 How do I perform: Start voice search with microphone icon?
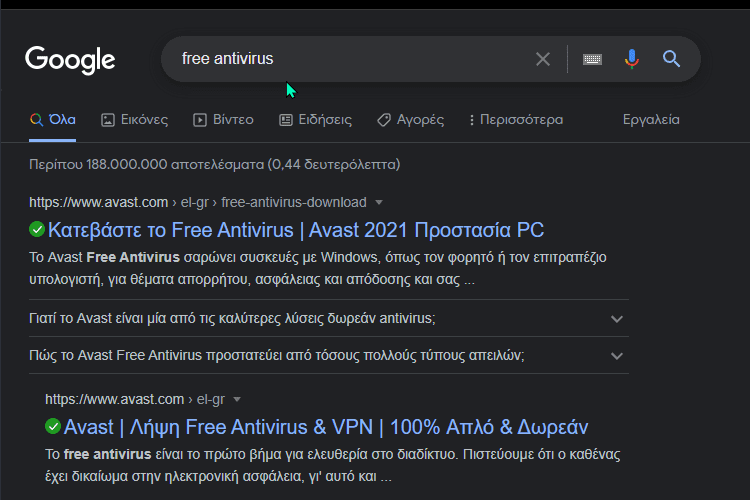(631, 59)
